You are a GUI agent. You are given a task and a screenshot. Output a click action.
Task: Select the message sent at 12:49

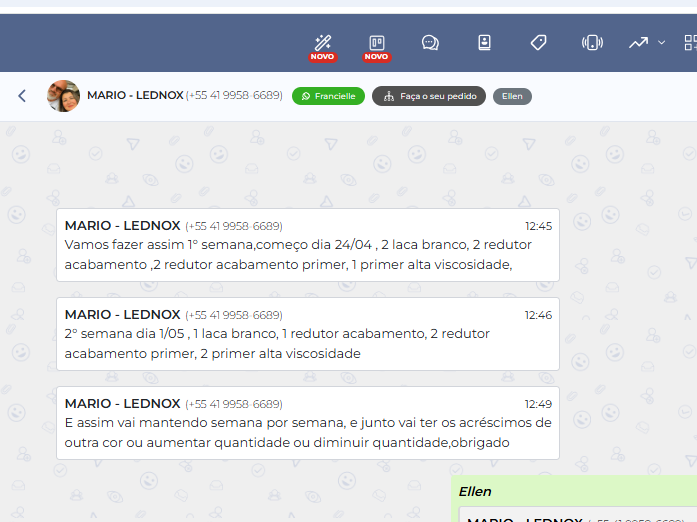click(x=307, y=423)
